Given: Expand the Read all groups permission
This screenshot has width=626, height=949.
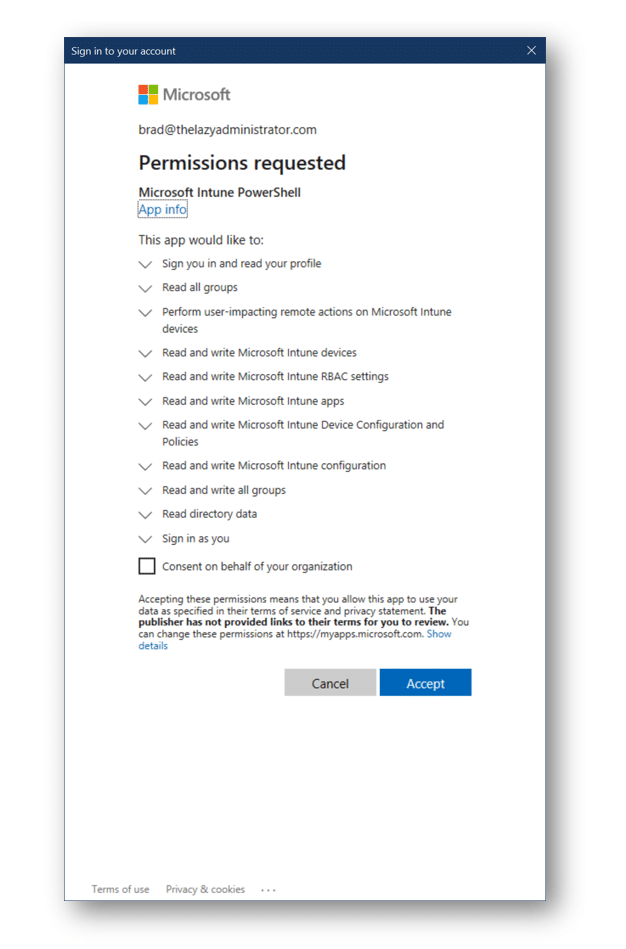Looking at the screenshot, I should click(x=145, y=289).
